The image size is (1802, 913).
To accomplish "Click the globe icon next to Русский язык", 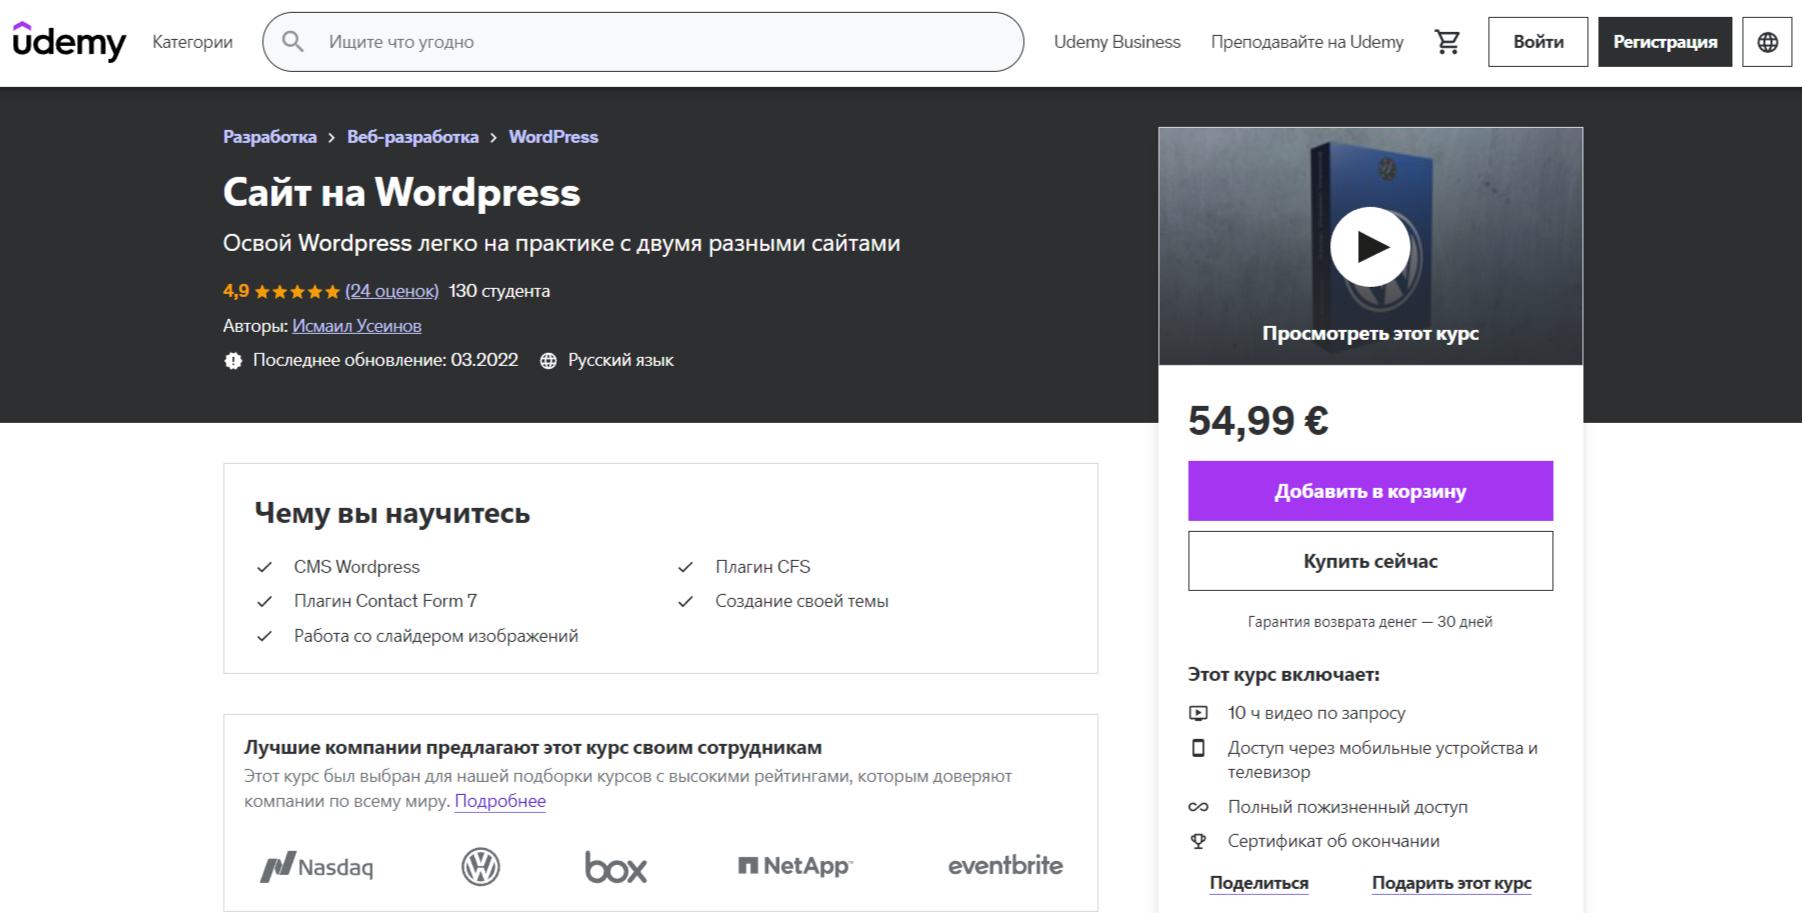I will [x=548, y=361].
